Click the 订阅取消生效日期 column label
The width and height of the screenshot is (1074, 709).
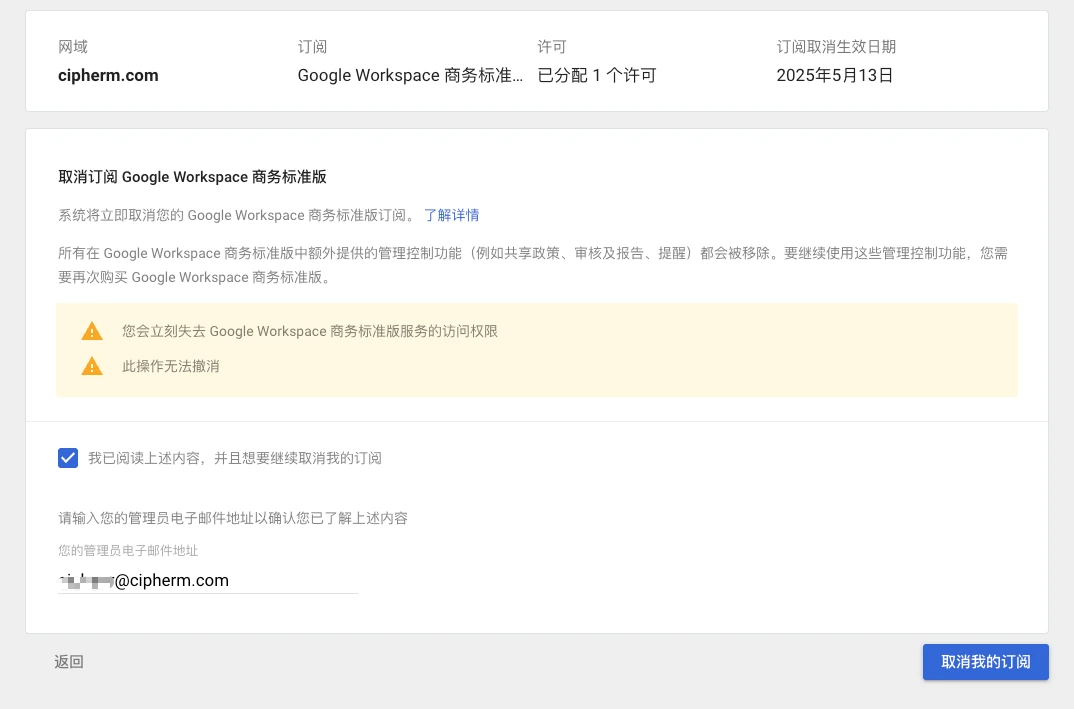point(836,47)
